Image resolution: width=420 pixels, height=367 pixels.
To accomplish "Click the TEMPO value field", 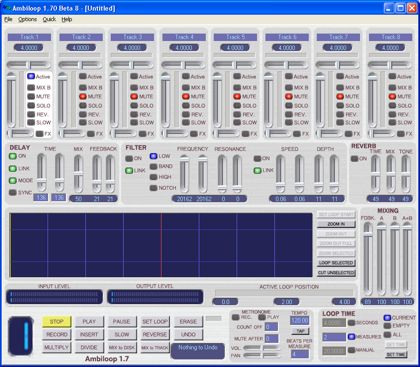I will click(300, 321).
